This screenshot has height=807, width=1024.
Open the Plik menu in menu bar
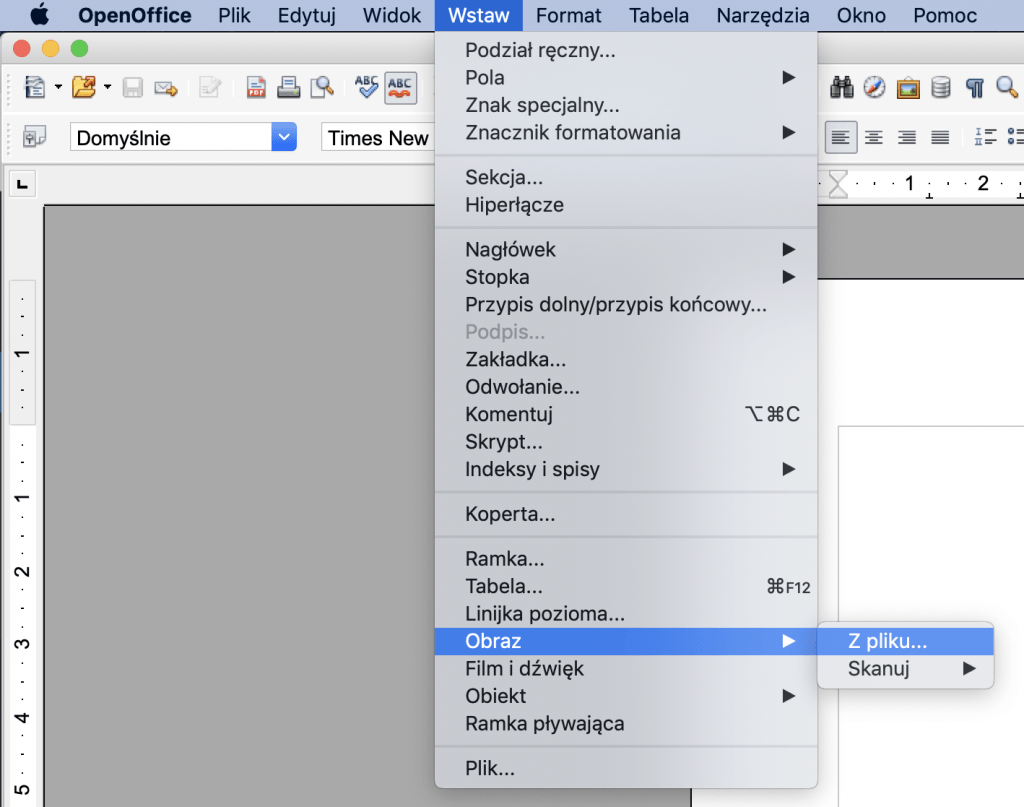click(234, 15)
